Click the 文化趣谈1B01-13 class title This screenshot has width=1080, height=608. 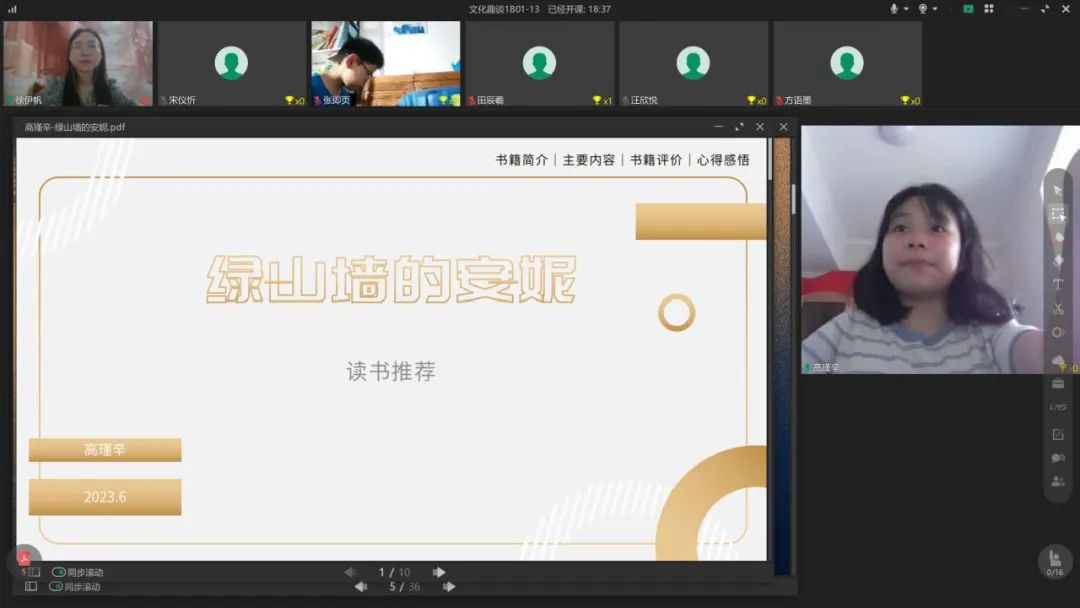[x=504, y=9]
